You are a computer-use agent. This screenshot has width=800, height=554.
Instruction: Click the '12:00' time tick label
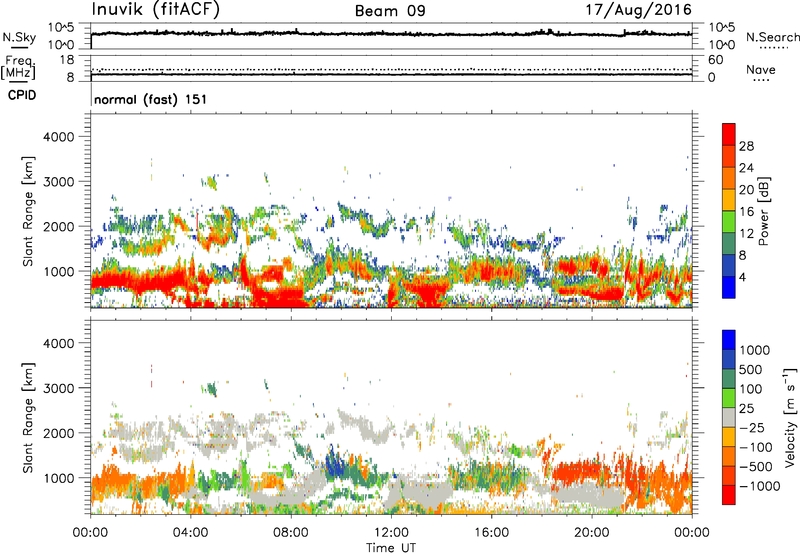click(x=391, y=533)
